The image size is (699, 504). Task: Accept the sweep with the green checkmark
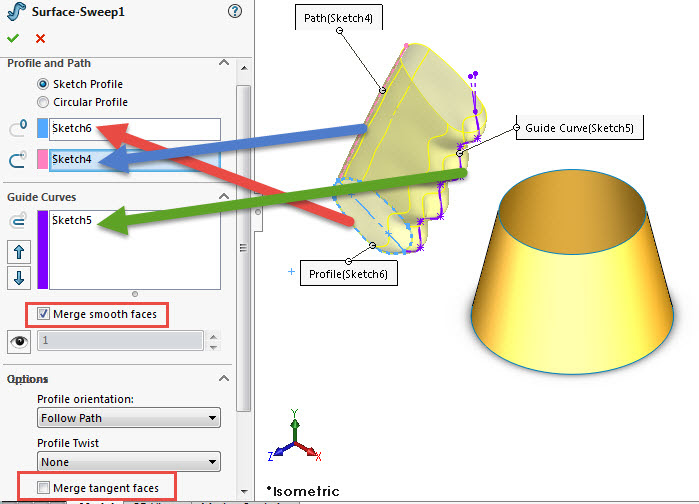13,38
